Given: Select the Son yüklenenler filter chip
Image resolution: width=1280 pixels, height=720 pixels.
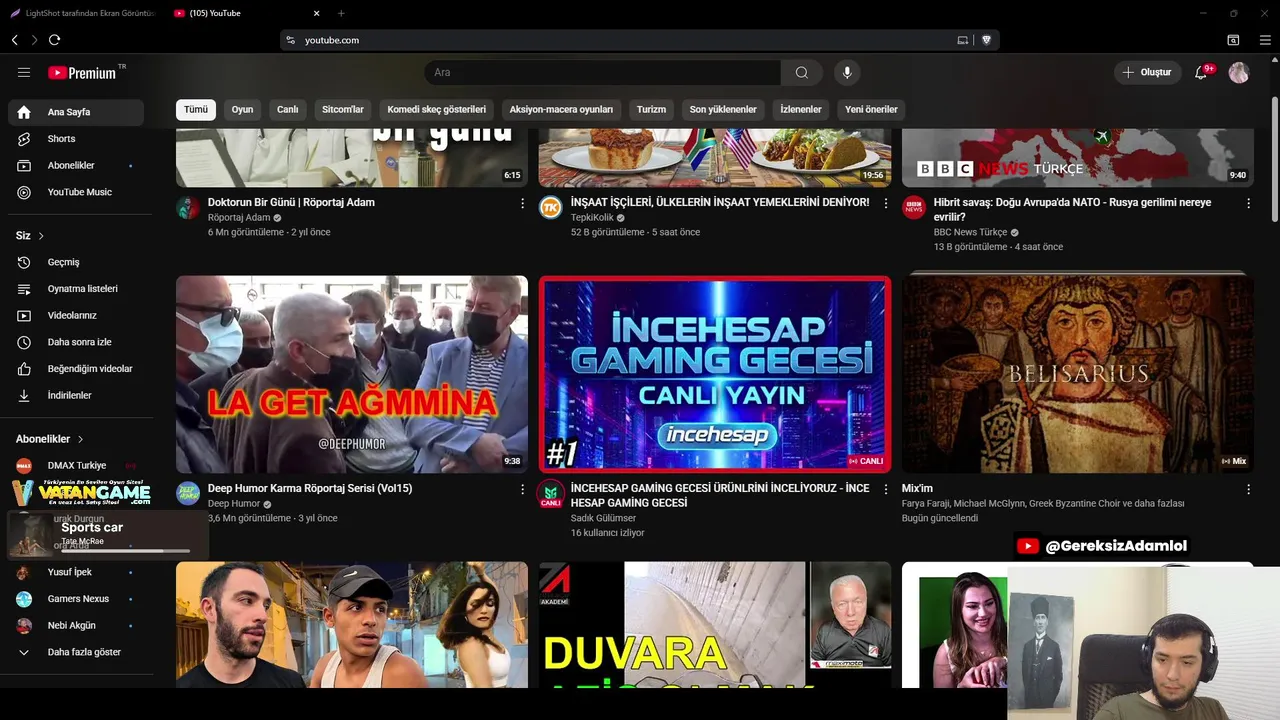Looking at the screenshot, I should [723, 110].
